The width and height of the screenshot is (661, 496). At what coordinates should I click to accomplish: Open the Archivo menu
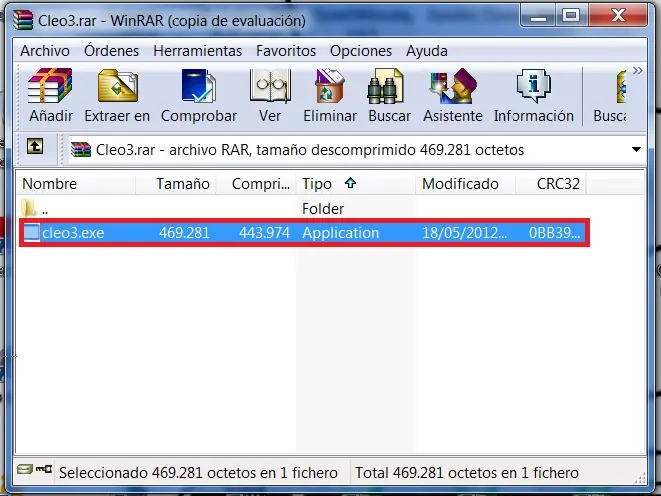[45, 51]
